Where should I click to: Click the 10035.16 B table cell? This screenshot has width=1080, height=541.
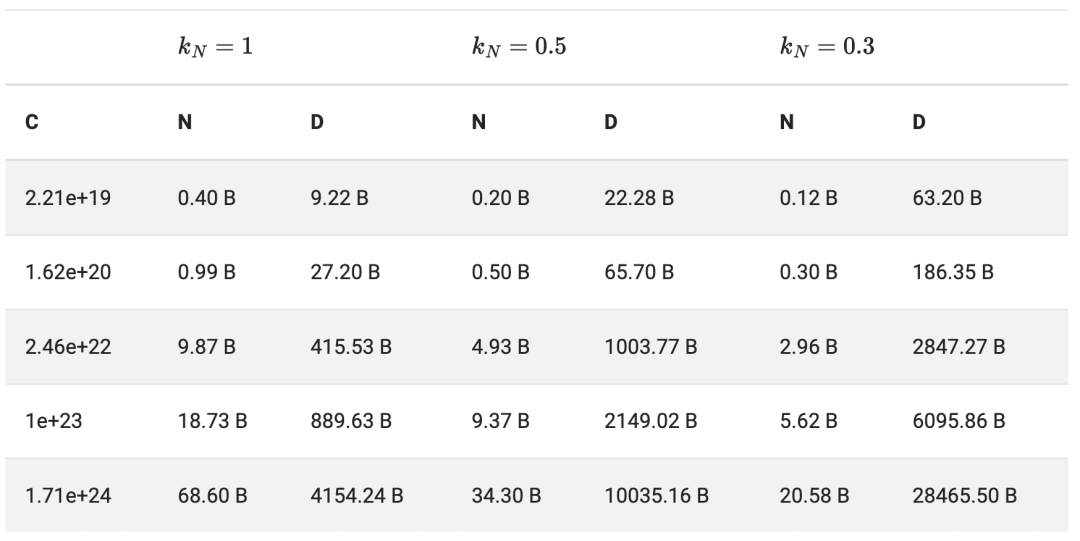[x=654, y=496]
